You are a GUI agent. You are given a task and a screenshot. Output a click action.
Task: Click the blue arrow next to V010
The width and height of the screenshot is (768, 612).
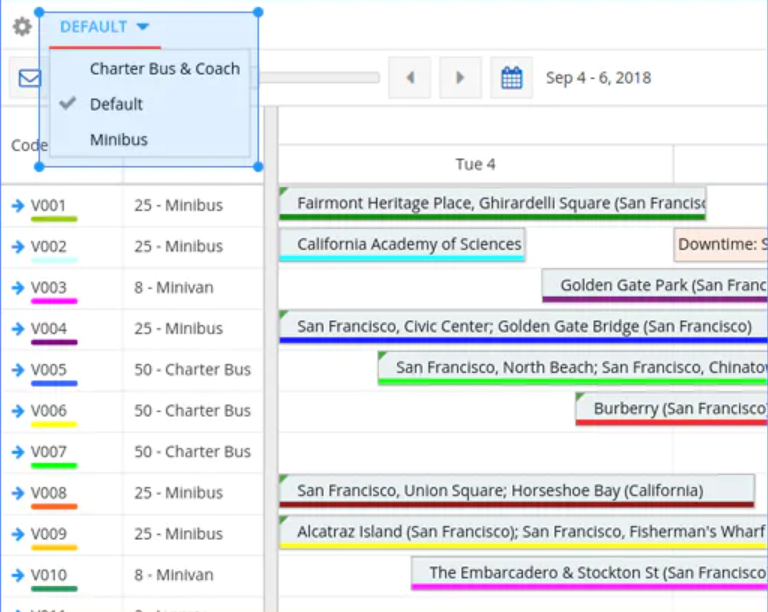pos(18,575)
